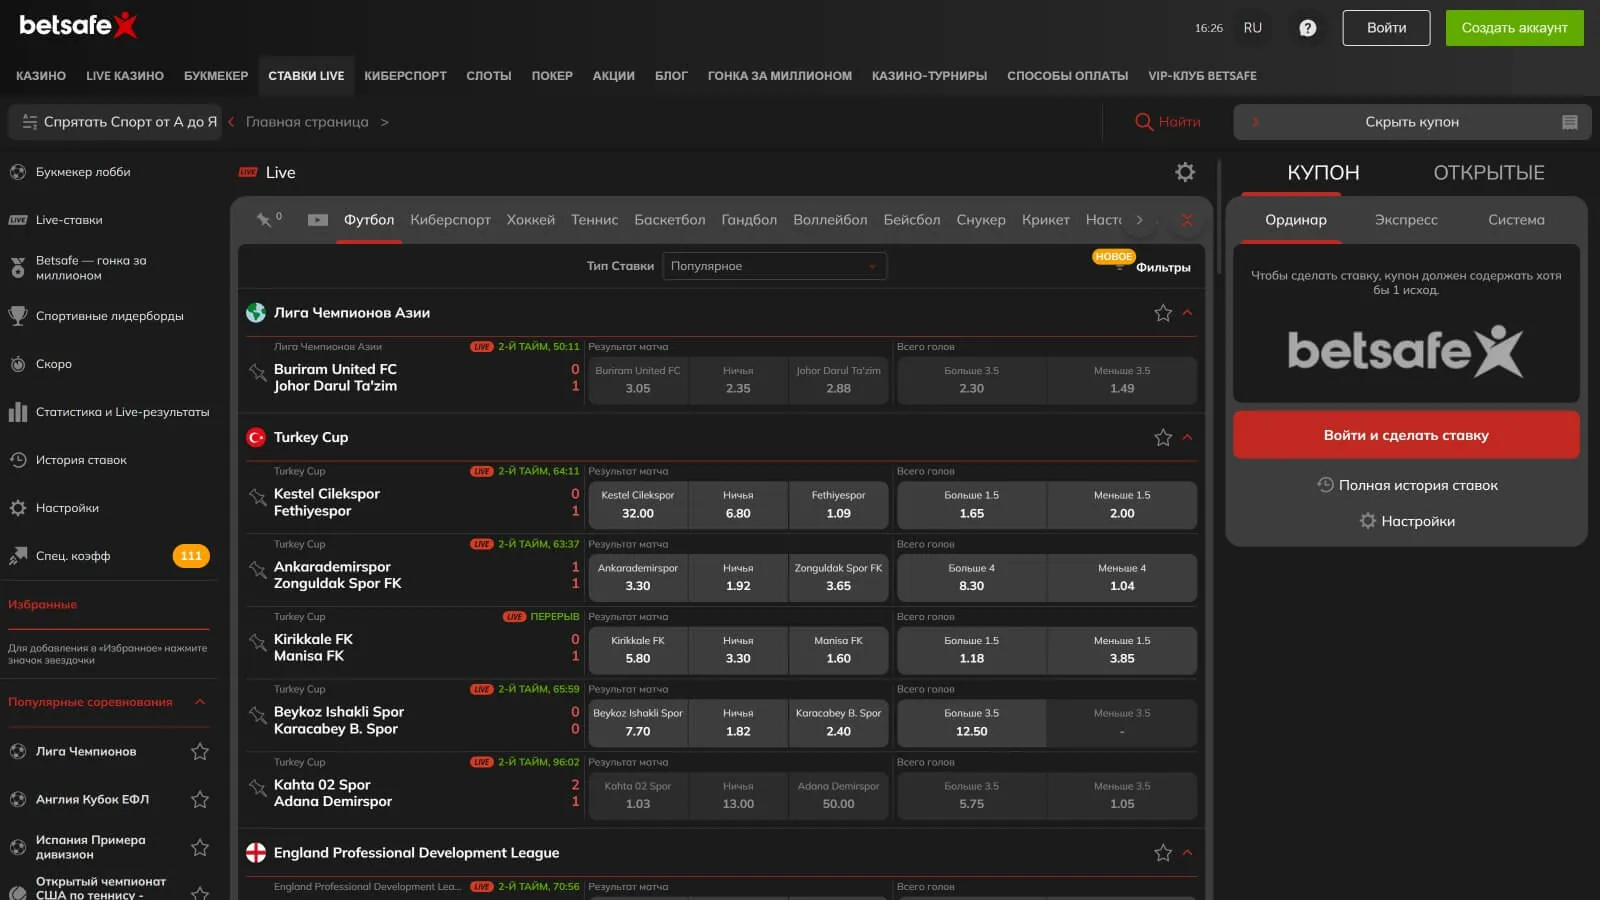Open Live settings gear icon

coord(1185,172)
